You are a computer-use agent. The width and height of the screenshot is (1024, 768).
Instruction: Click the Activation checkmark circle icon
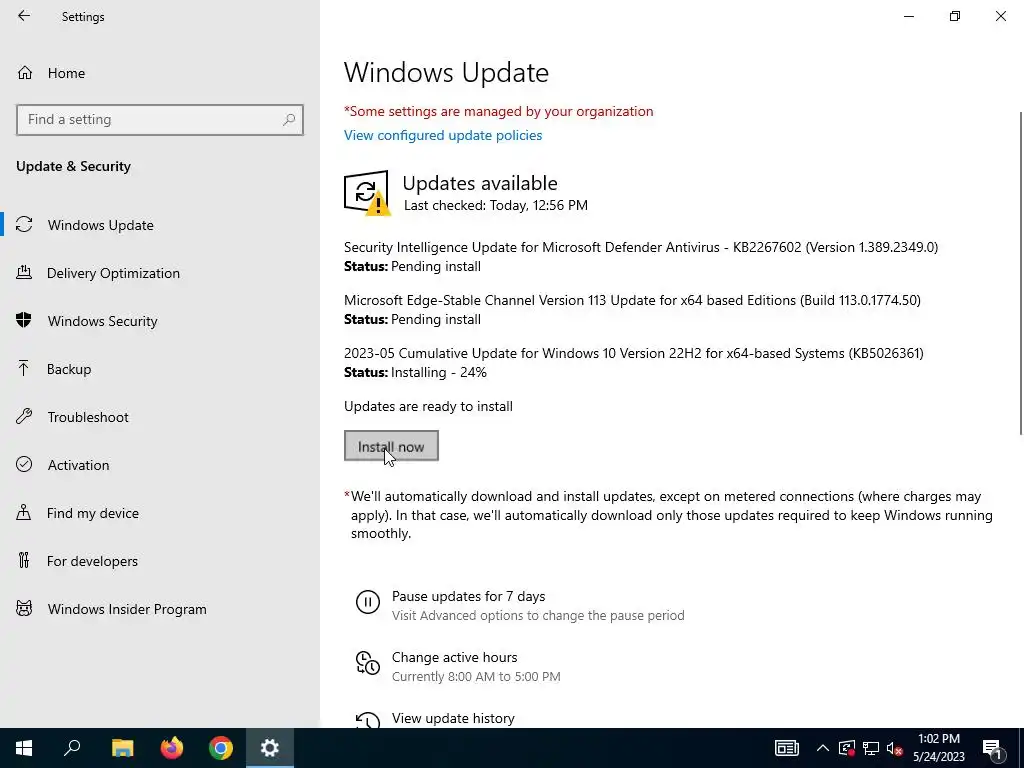pyautogui.click(x=24, y=464)
